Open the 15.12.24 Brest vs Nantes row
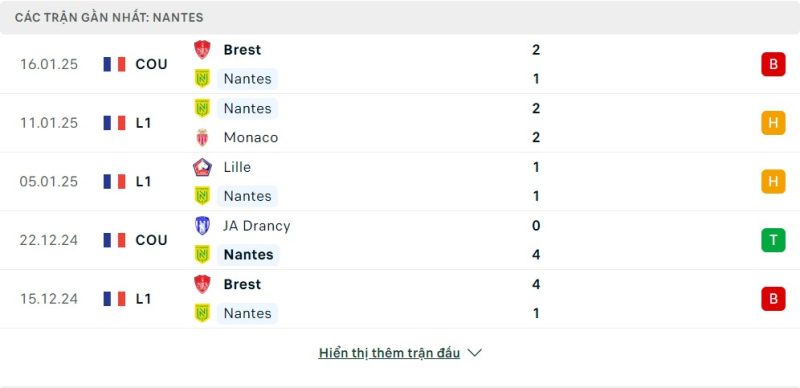The height and width of the screenshot is (388, 800). (x=400, y=299)
